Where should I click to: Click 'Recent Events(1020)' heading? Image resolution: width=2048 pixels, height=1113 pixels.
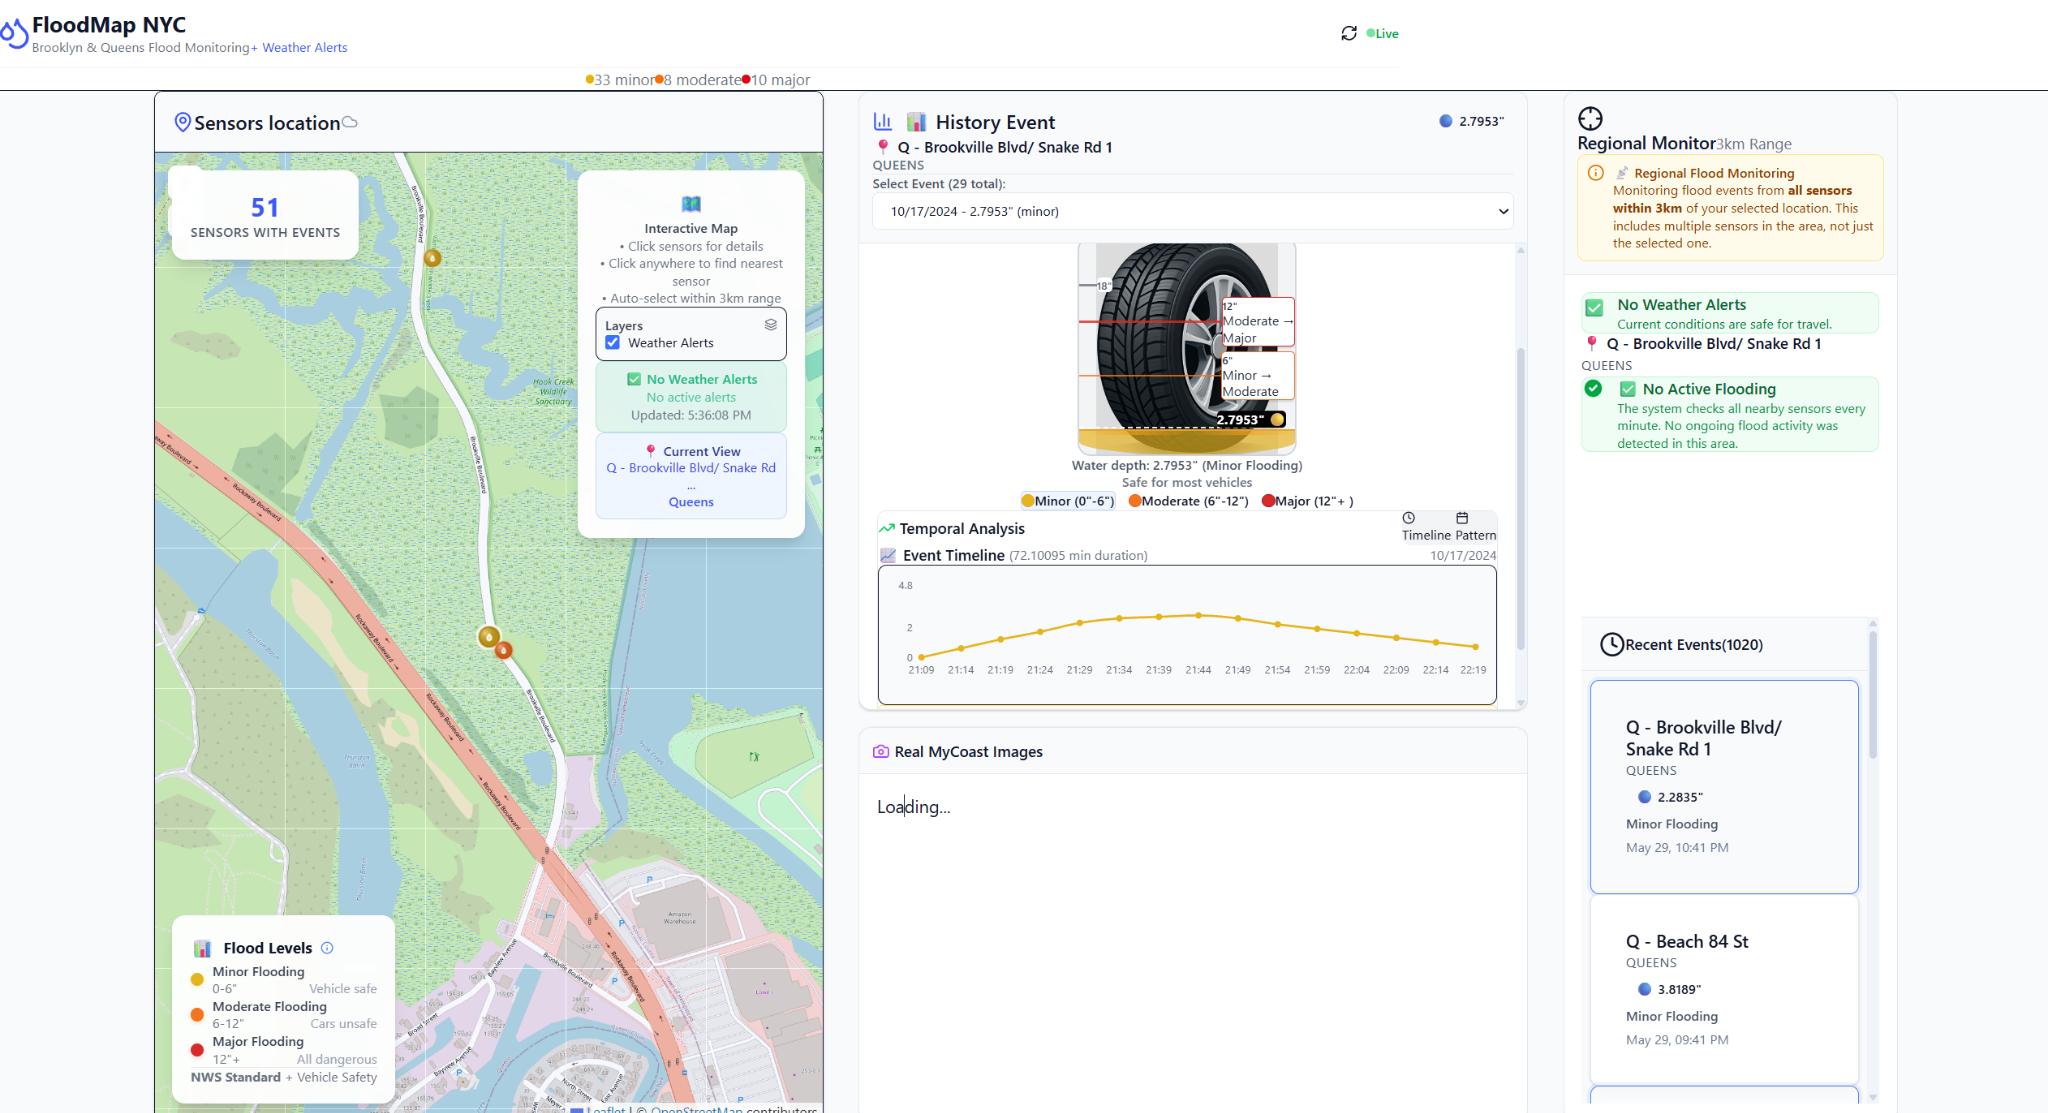pos(1694,645)
